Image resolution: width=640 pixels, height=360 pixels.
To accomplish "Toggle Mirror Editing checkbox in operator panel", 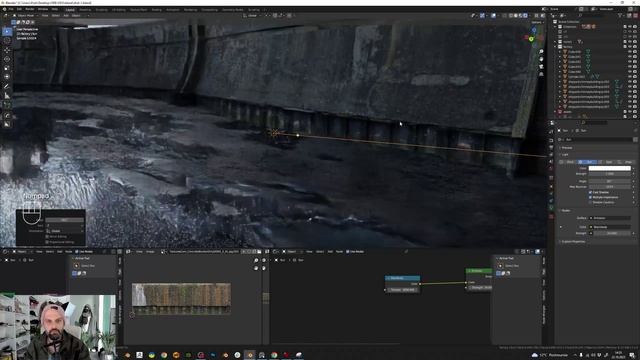I will coord(47,236).
